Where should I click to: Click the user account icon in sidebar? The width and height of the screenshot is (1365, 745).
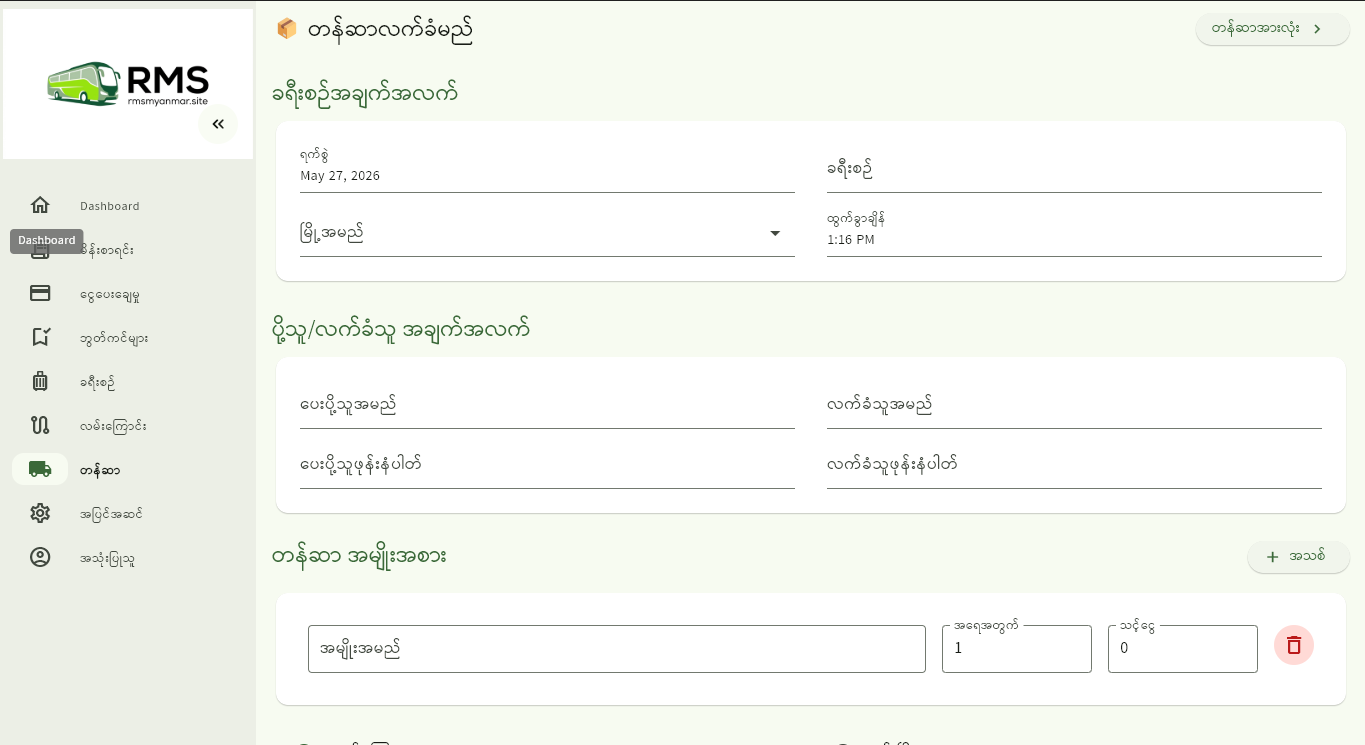(40, 557)
